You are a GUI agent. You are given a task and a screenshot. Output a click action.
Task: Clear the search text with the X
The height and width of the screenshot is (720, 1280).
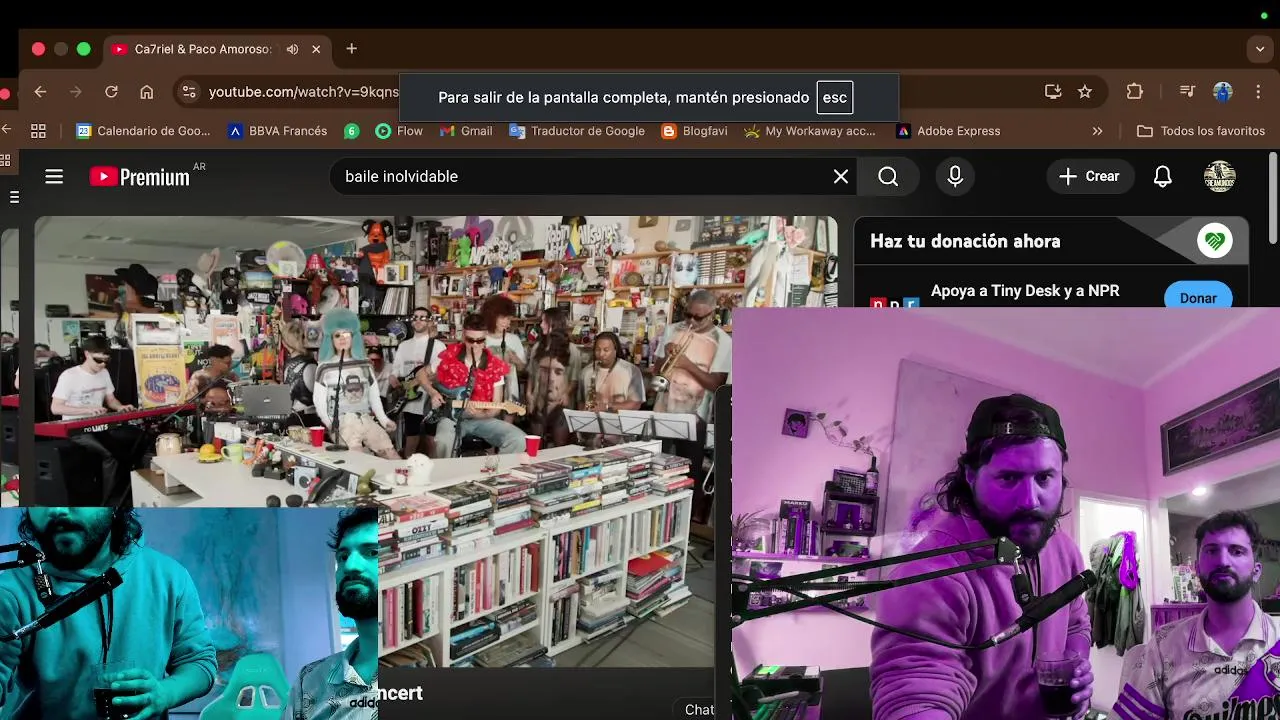[x=841, y=176]
